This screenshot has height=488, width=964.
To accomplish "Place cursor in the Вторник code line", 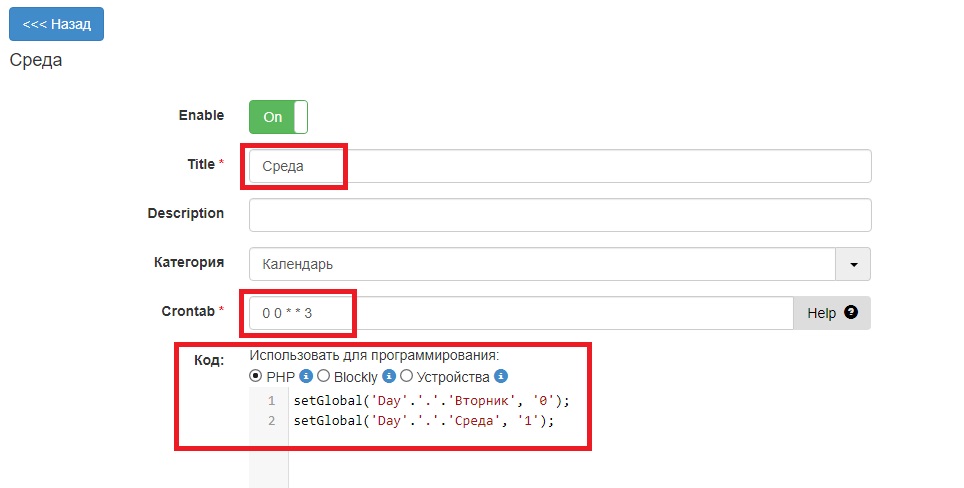I will pyautogui.click(x=430, y=401).
